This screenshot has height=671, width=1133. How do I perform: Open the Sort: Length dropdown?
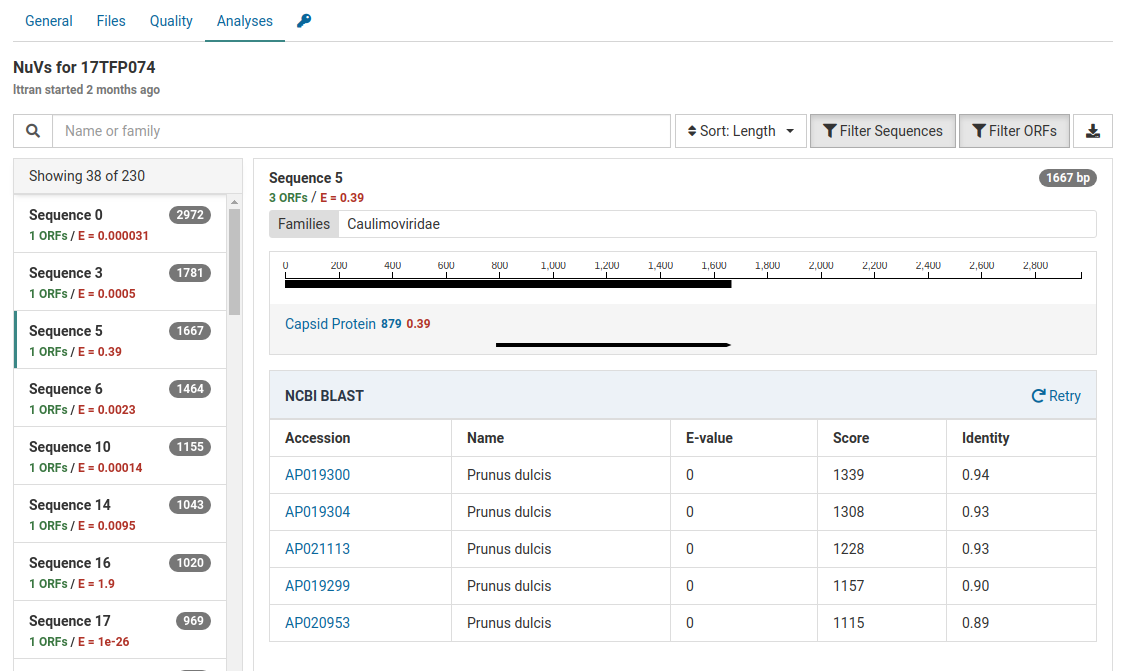740,131
